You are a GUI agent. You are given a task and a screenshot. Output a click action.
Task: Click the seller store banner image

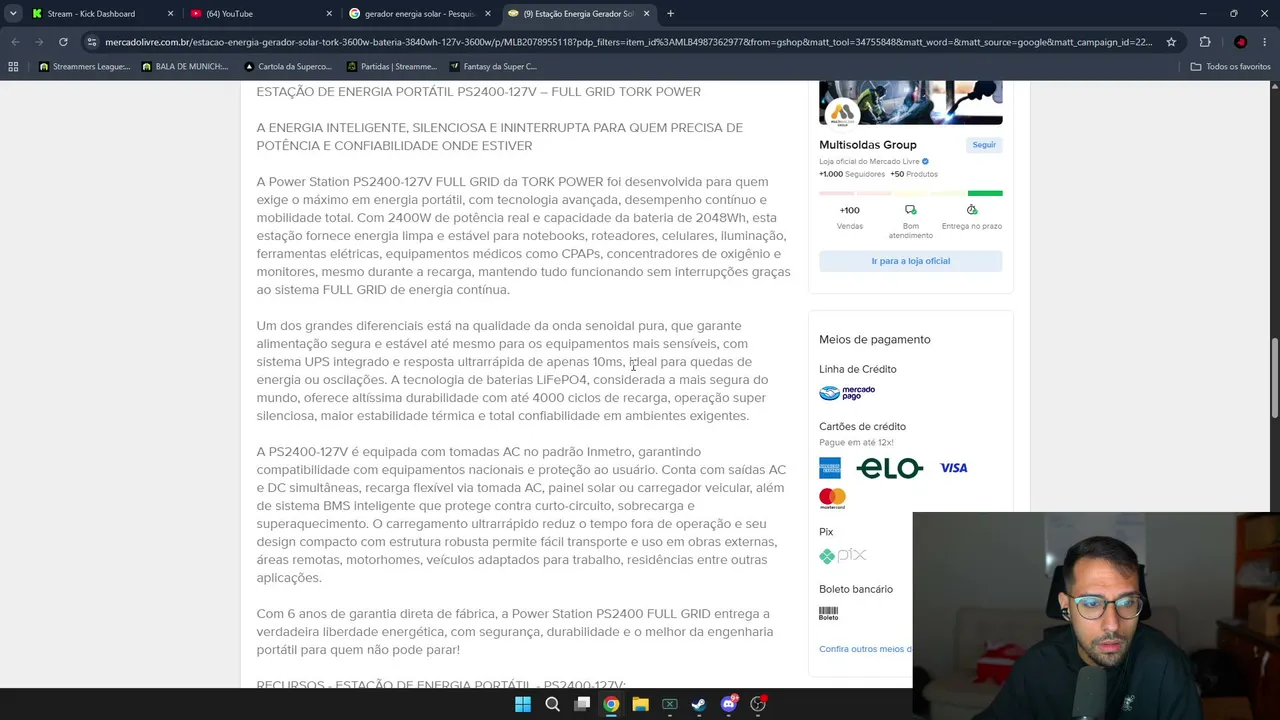tap(910, 103)
